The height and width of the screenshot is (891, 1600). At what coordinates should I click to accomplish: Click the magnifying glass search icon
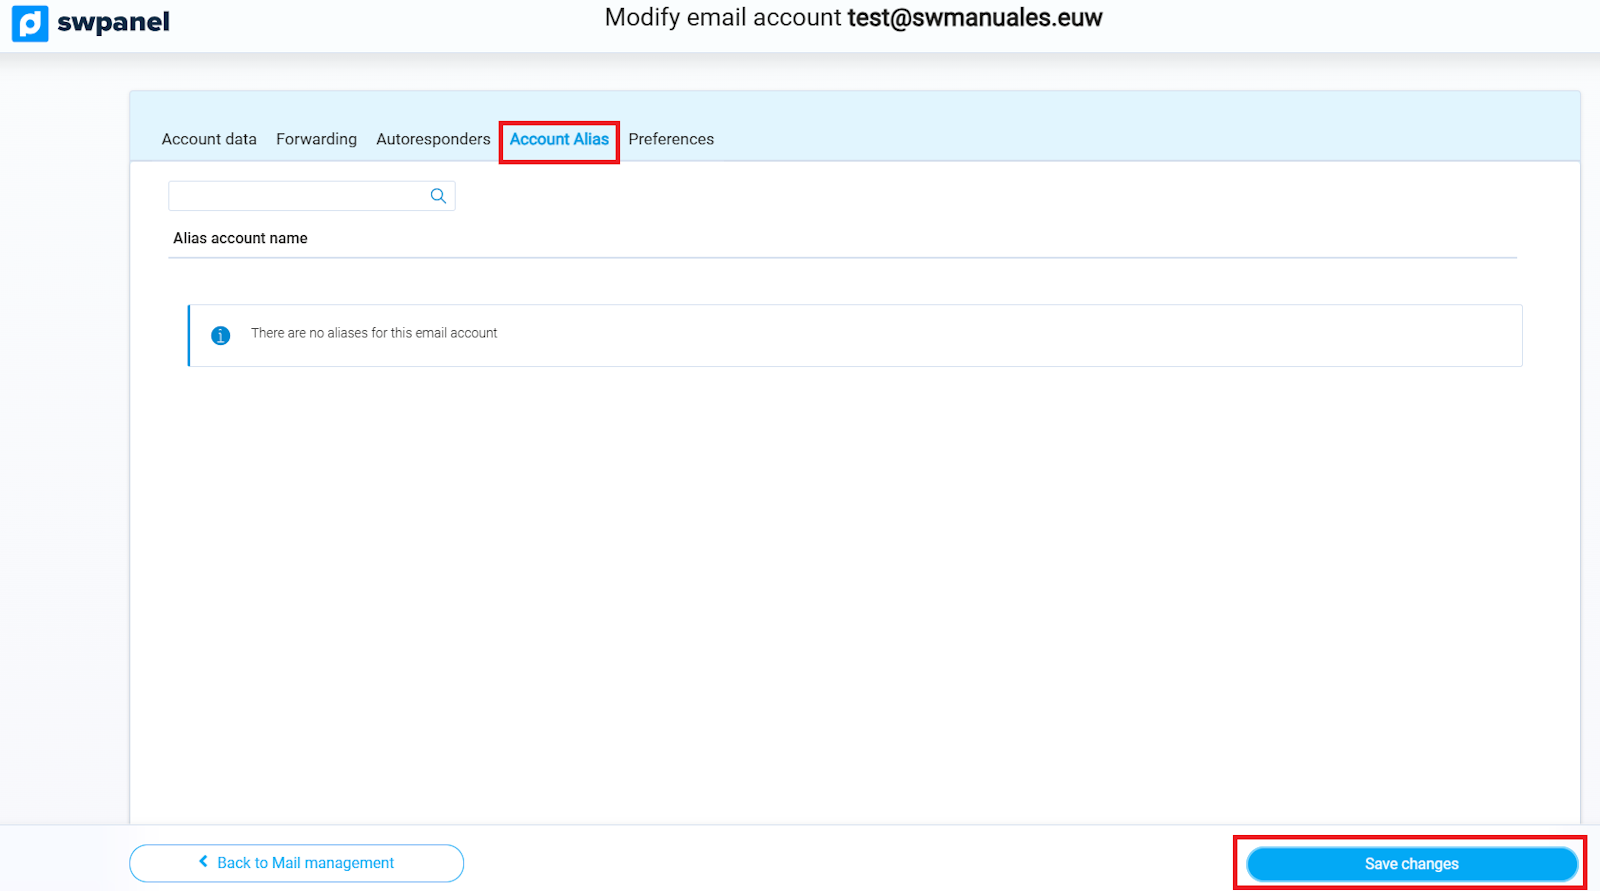coord(438,196)
